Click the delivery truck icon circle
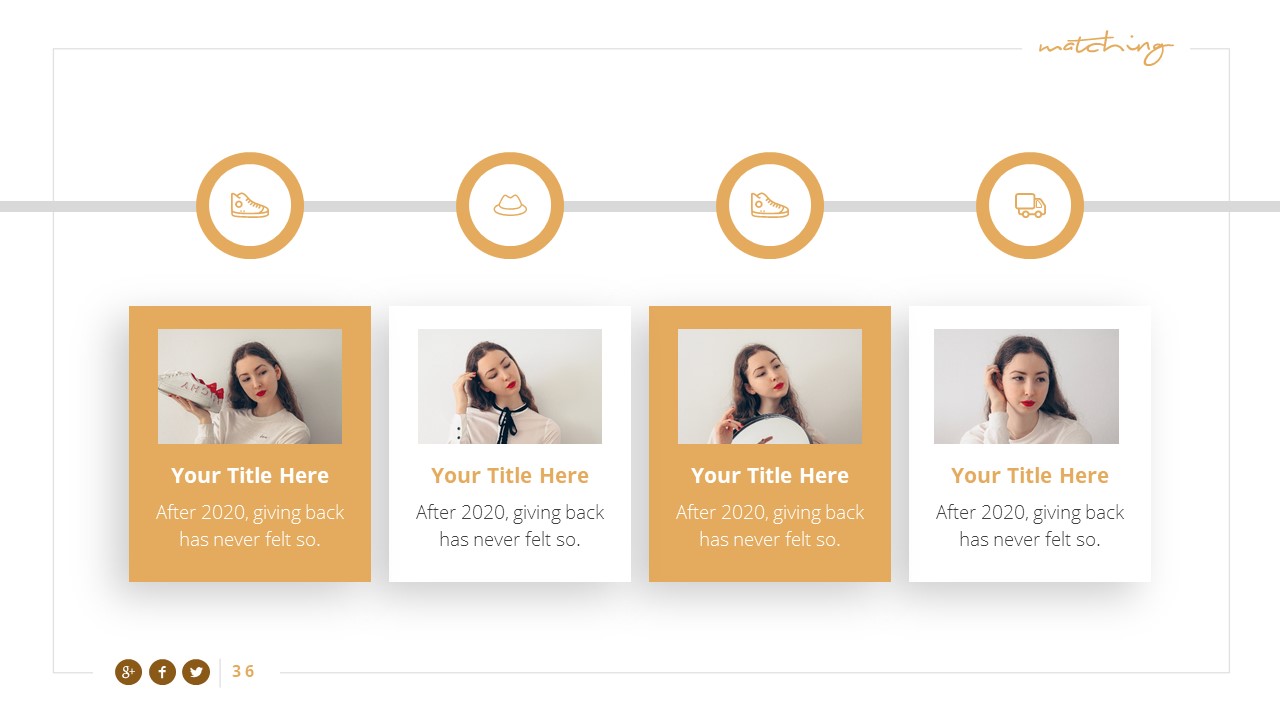The width and height of the screenshot is (1280, 720). (1030, 205)
